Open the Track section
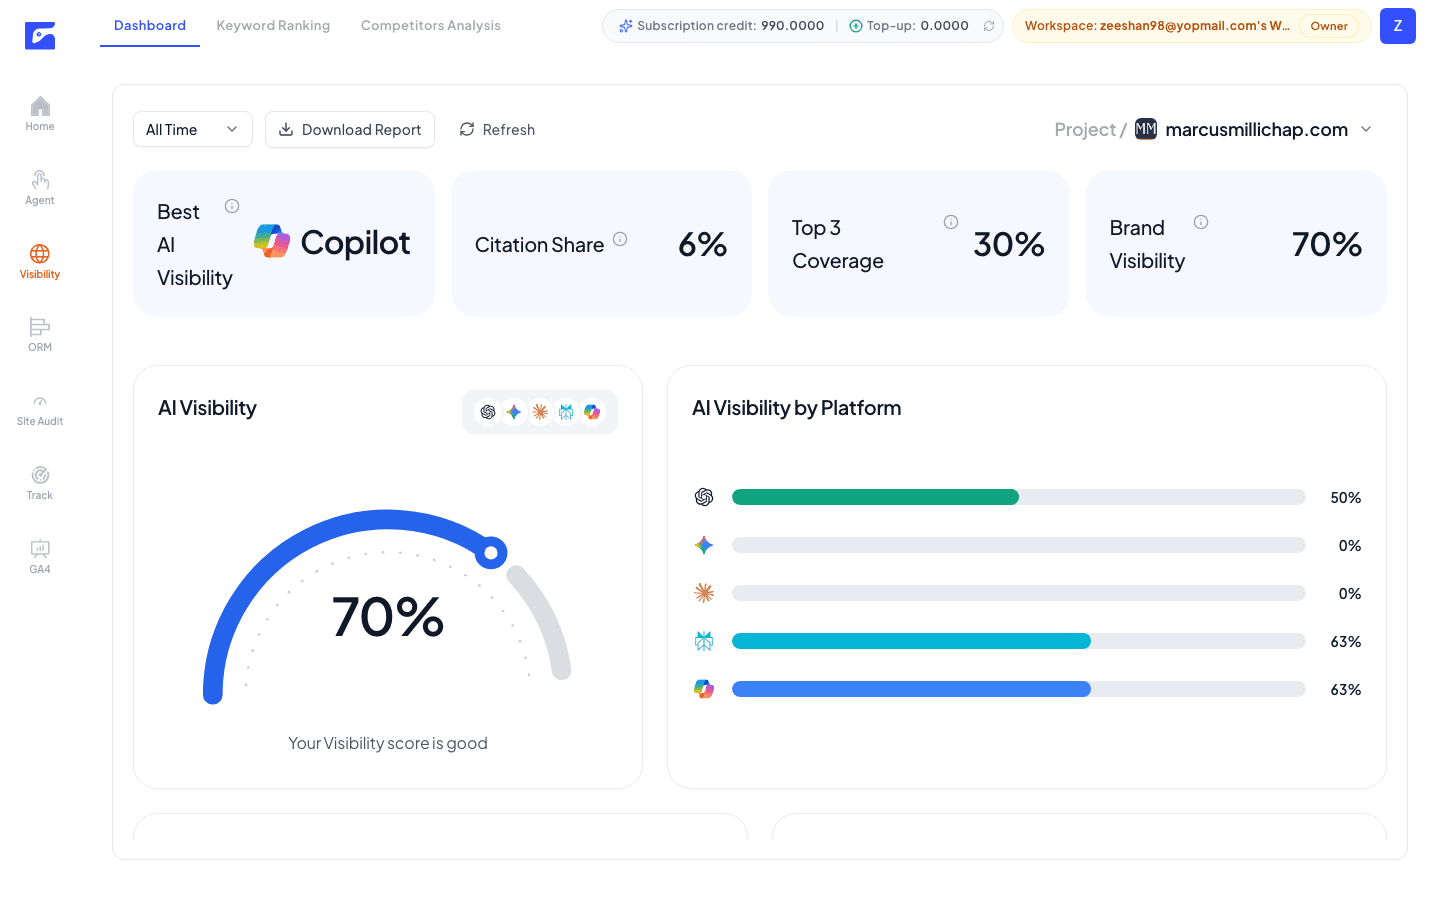 coord(40,482)
